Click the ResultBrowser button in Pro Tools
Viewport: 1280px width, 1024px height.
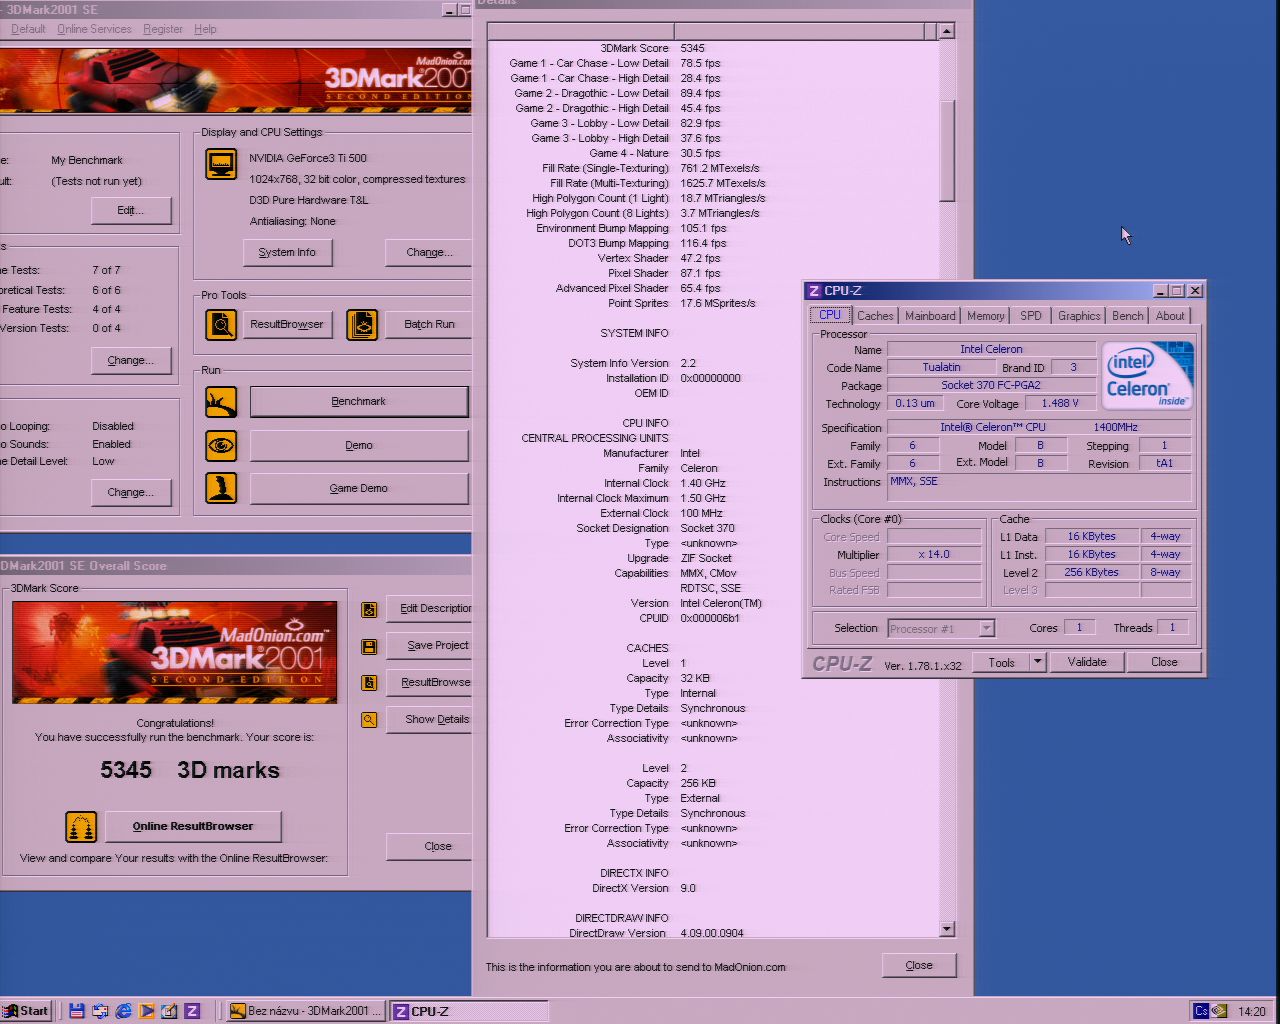287,324
